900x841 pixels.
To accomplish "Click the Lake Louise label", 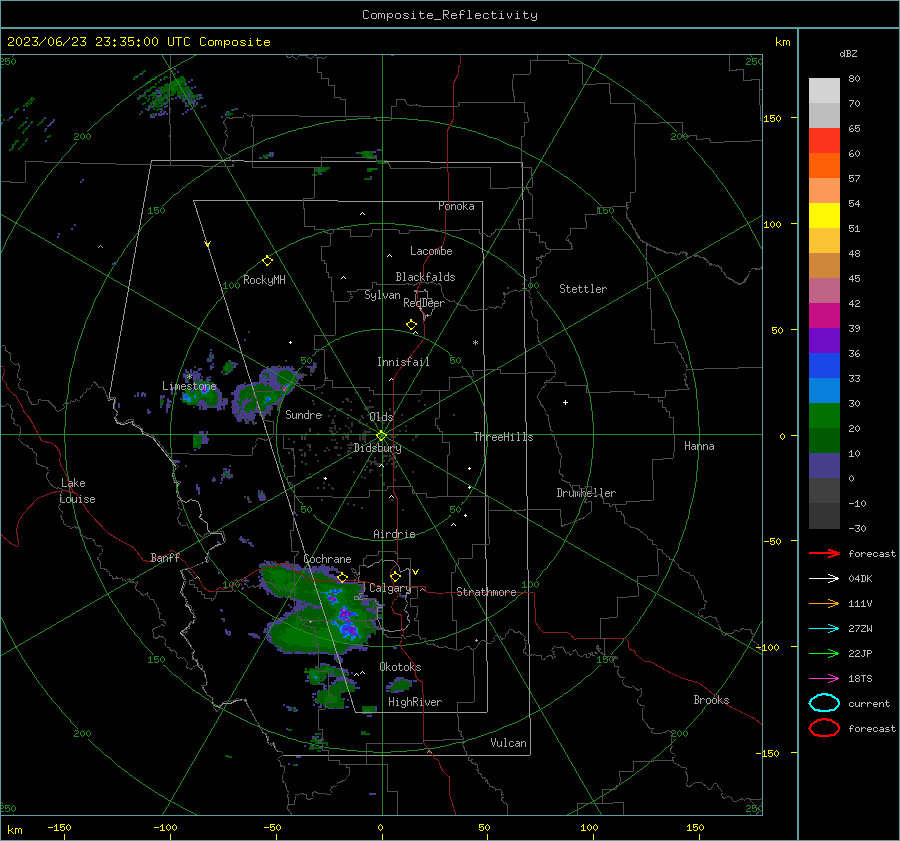I will pos(77,491).
